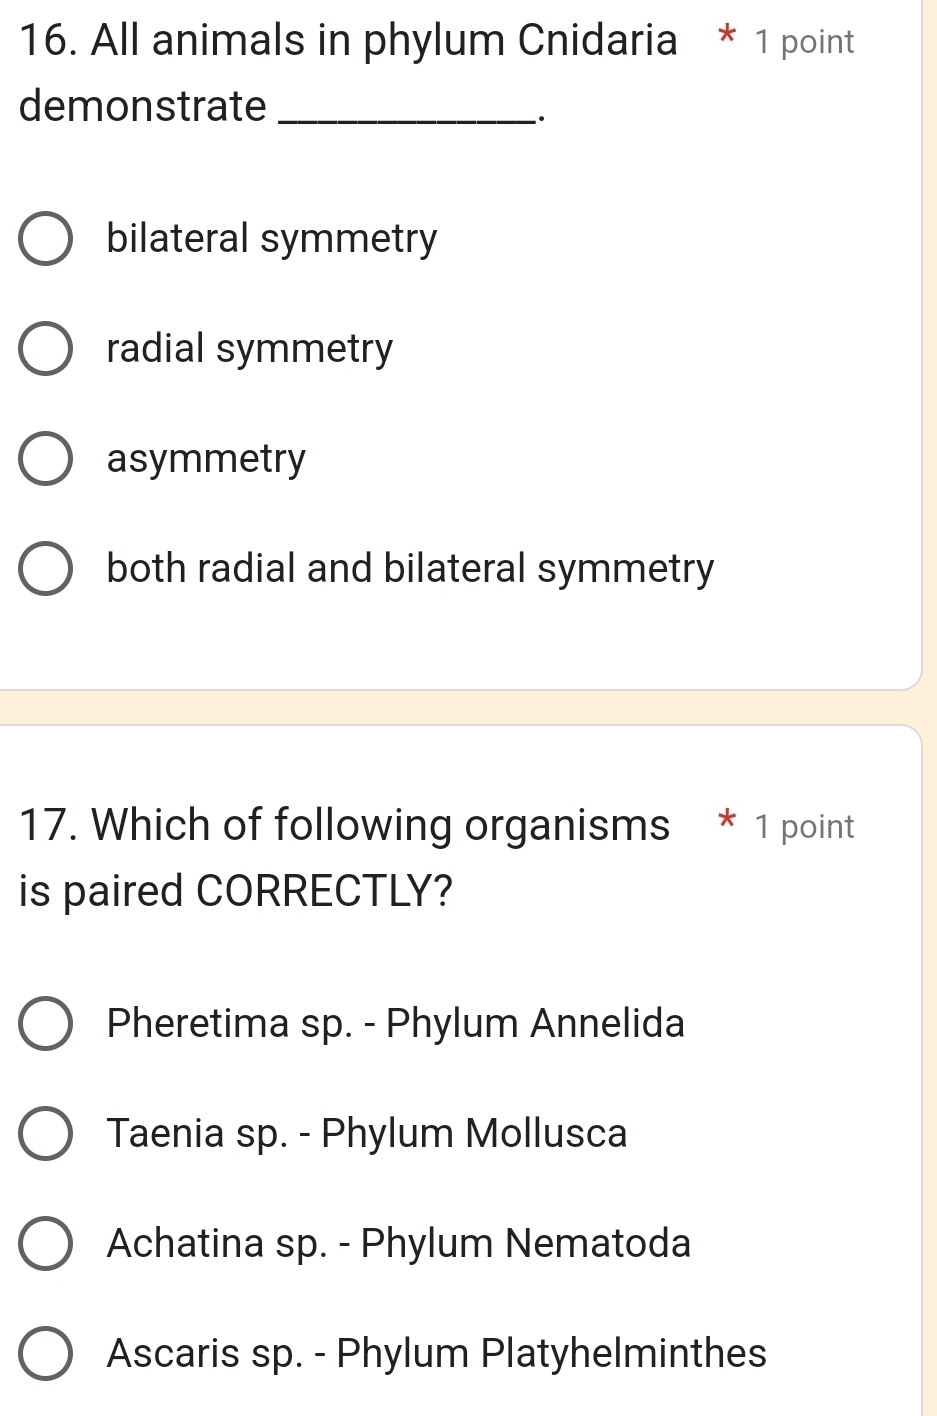Select the Ascaris sp. radio button

pos(45,1354)
